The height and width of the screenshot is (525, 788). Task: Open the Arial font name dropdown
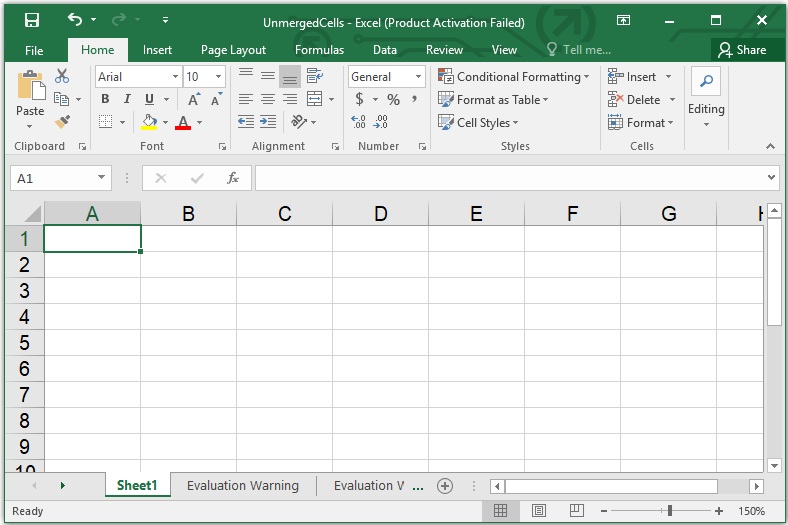click(x=175, y=77)
